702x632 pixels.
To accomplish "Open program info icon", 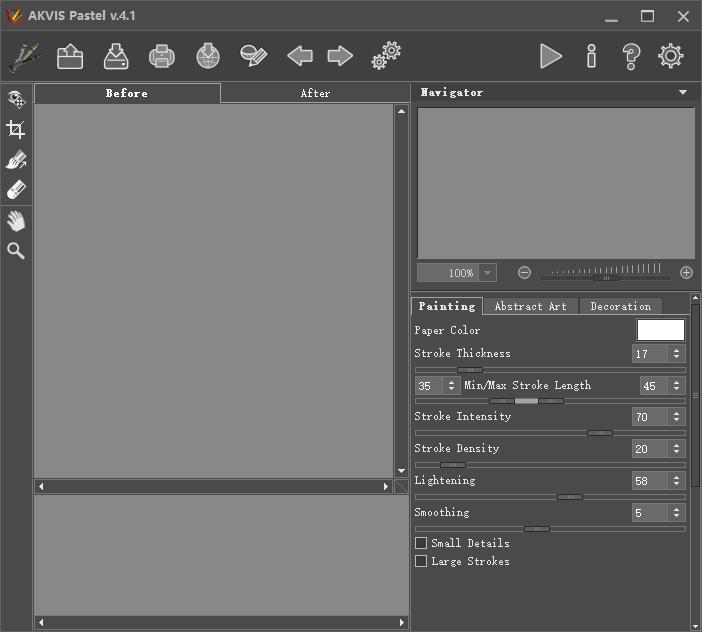I will [x=591, y=56].
